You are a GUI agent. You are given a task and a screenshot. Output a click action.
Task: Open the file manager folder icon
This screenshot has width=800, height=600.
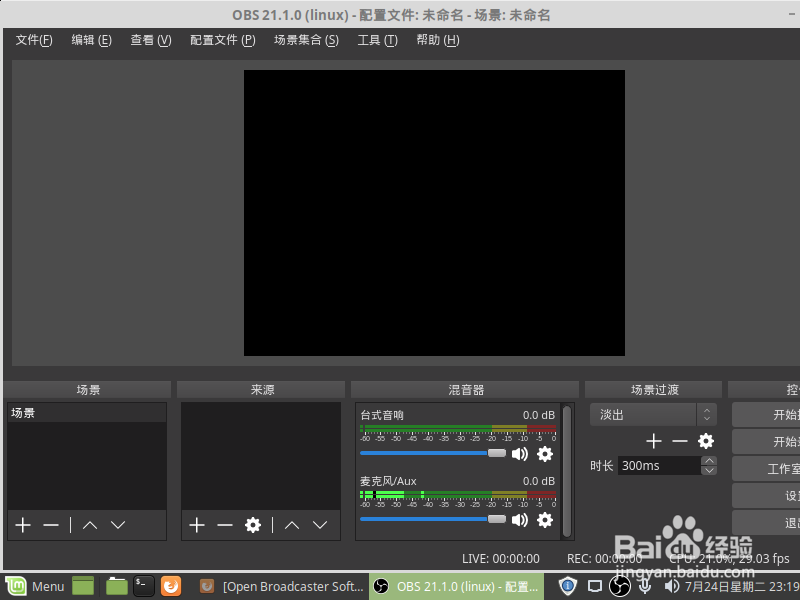point(117,586)
